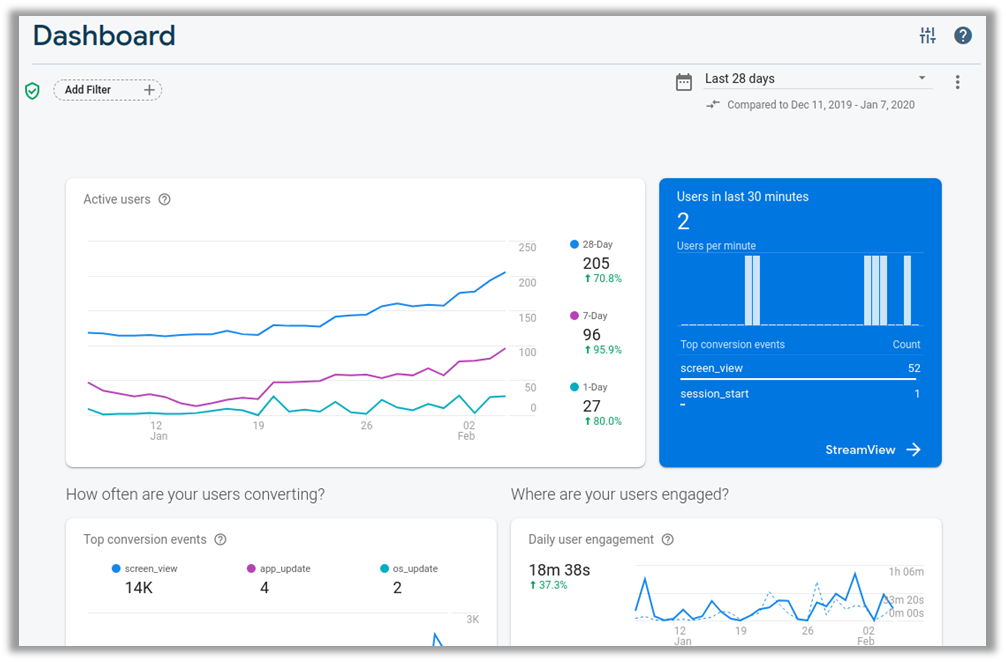Select the 28-Day active users metric
Viewport: 1006px width, 662px height.
597,261
